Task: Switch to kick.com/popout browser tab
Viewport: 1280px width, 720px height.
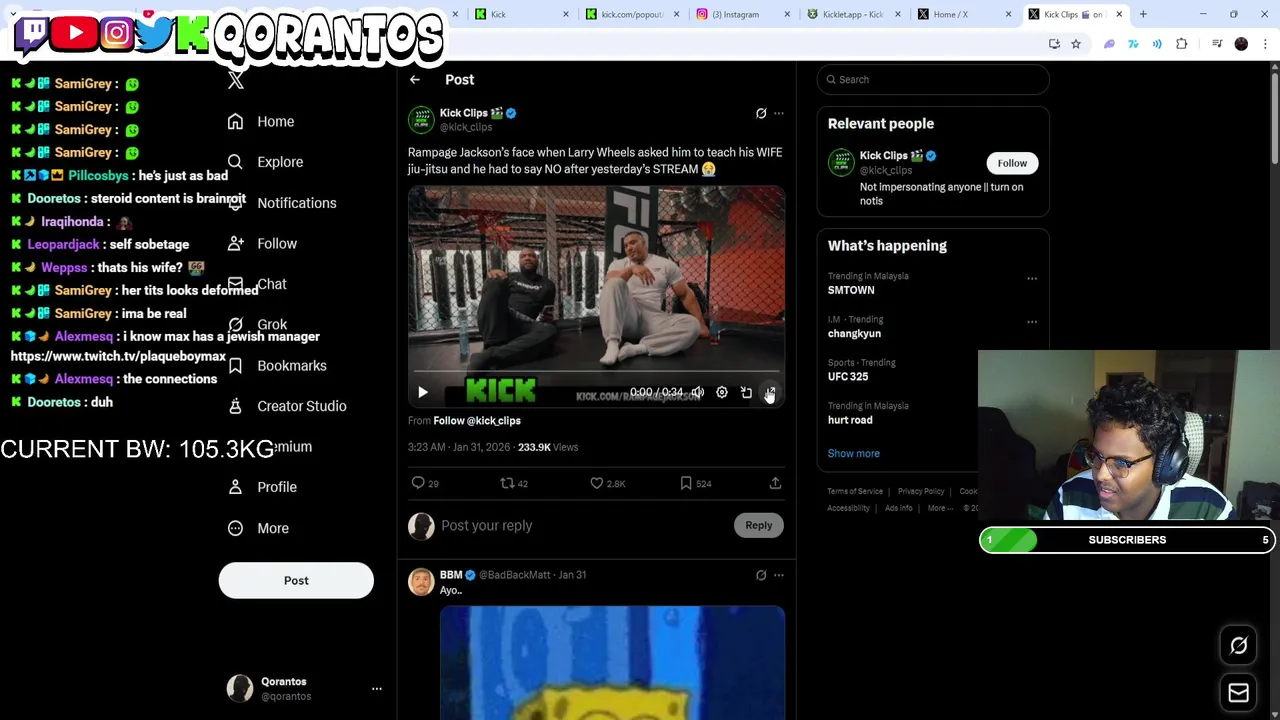Action: [x=631, y=14]
